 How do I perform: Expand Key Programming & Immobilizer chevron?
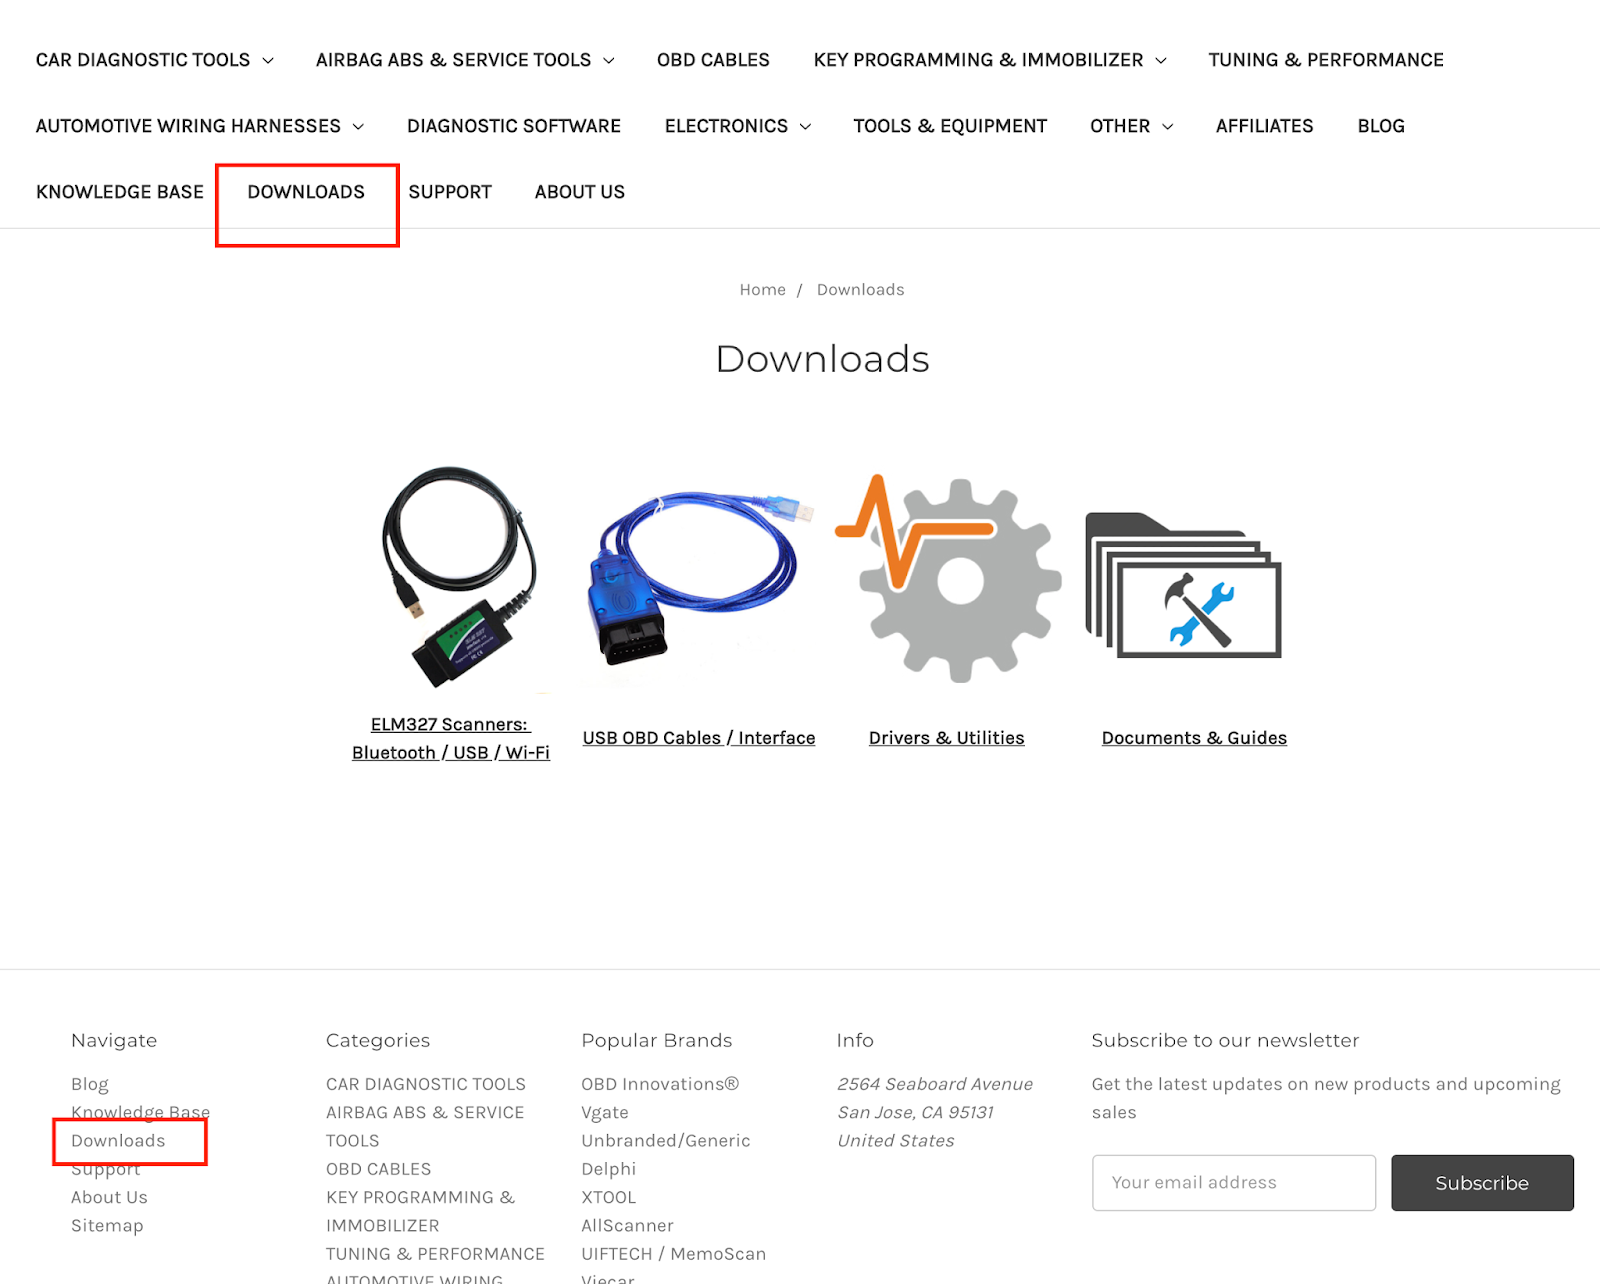(x=1161, y=61)
